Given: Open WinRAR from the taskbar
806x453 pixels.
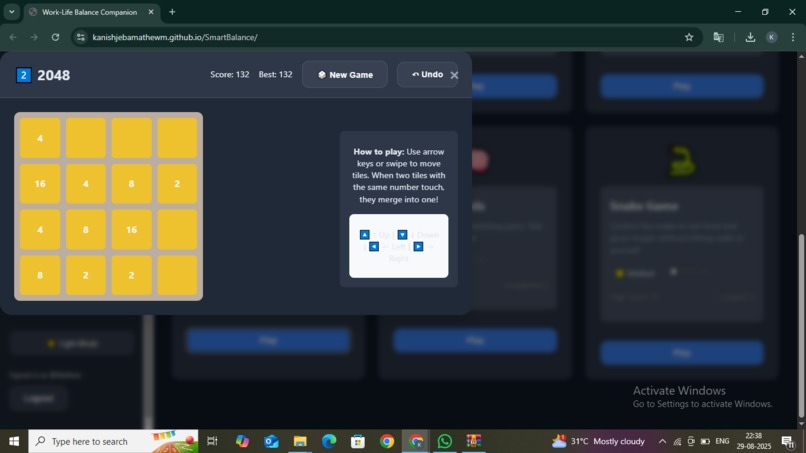Looking at the screenshot, I should point(473,441).
